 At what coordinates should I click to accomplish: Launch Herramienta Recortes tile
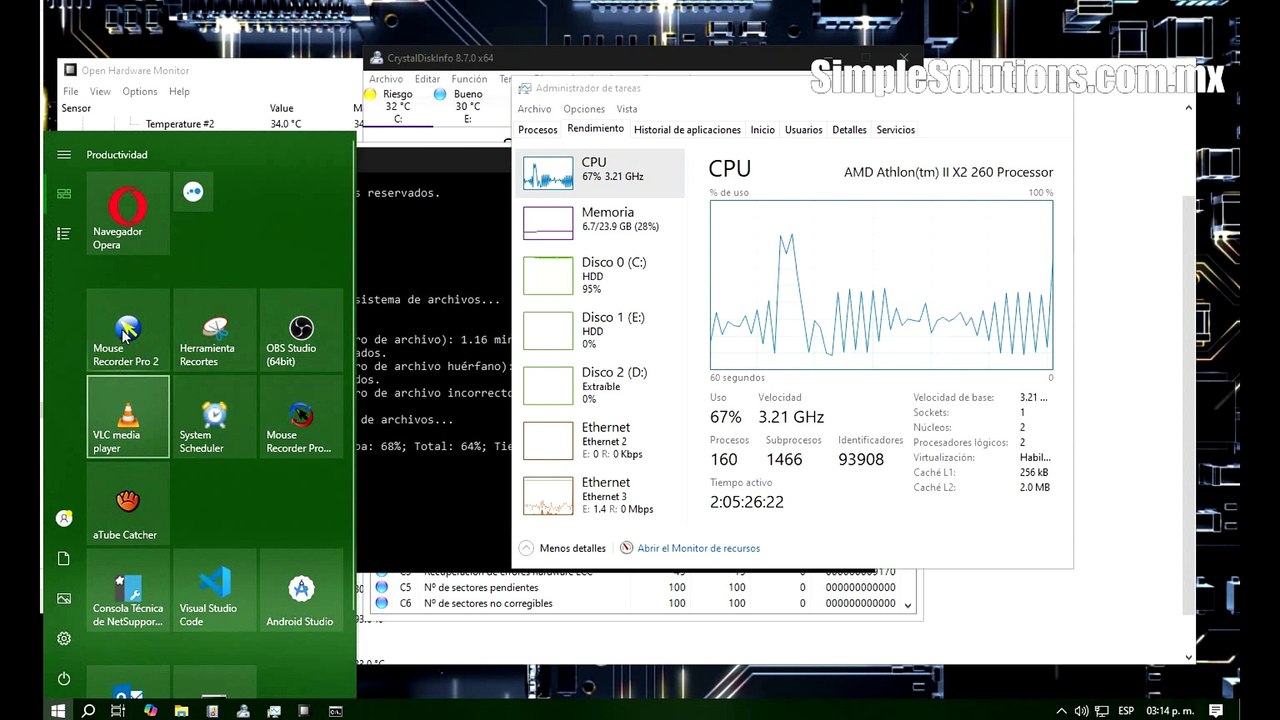(214, 331)
